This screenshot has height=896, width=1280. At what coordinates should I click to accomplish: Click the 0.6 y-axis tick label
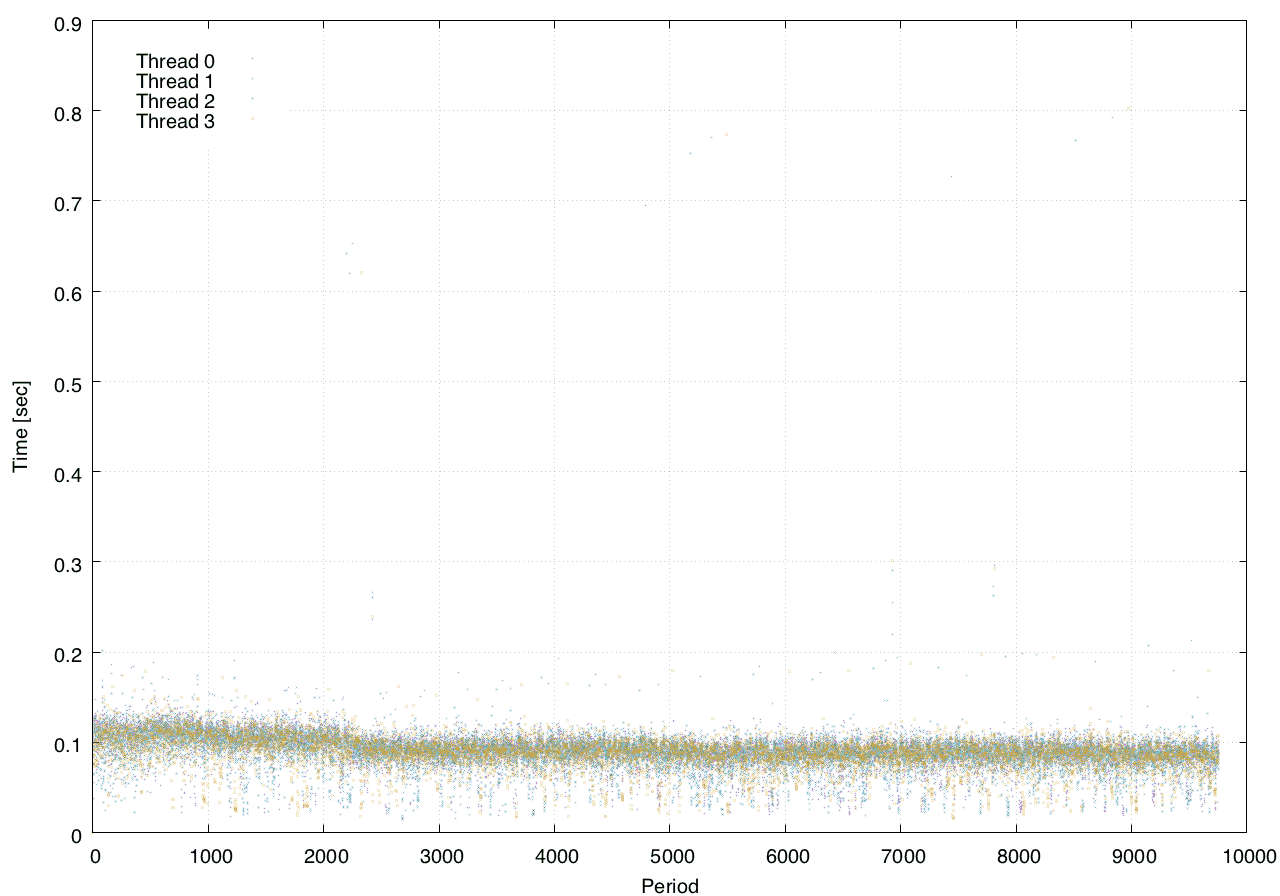click(x=67, y=292)
